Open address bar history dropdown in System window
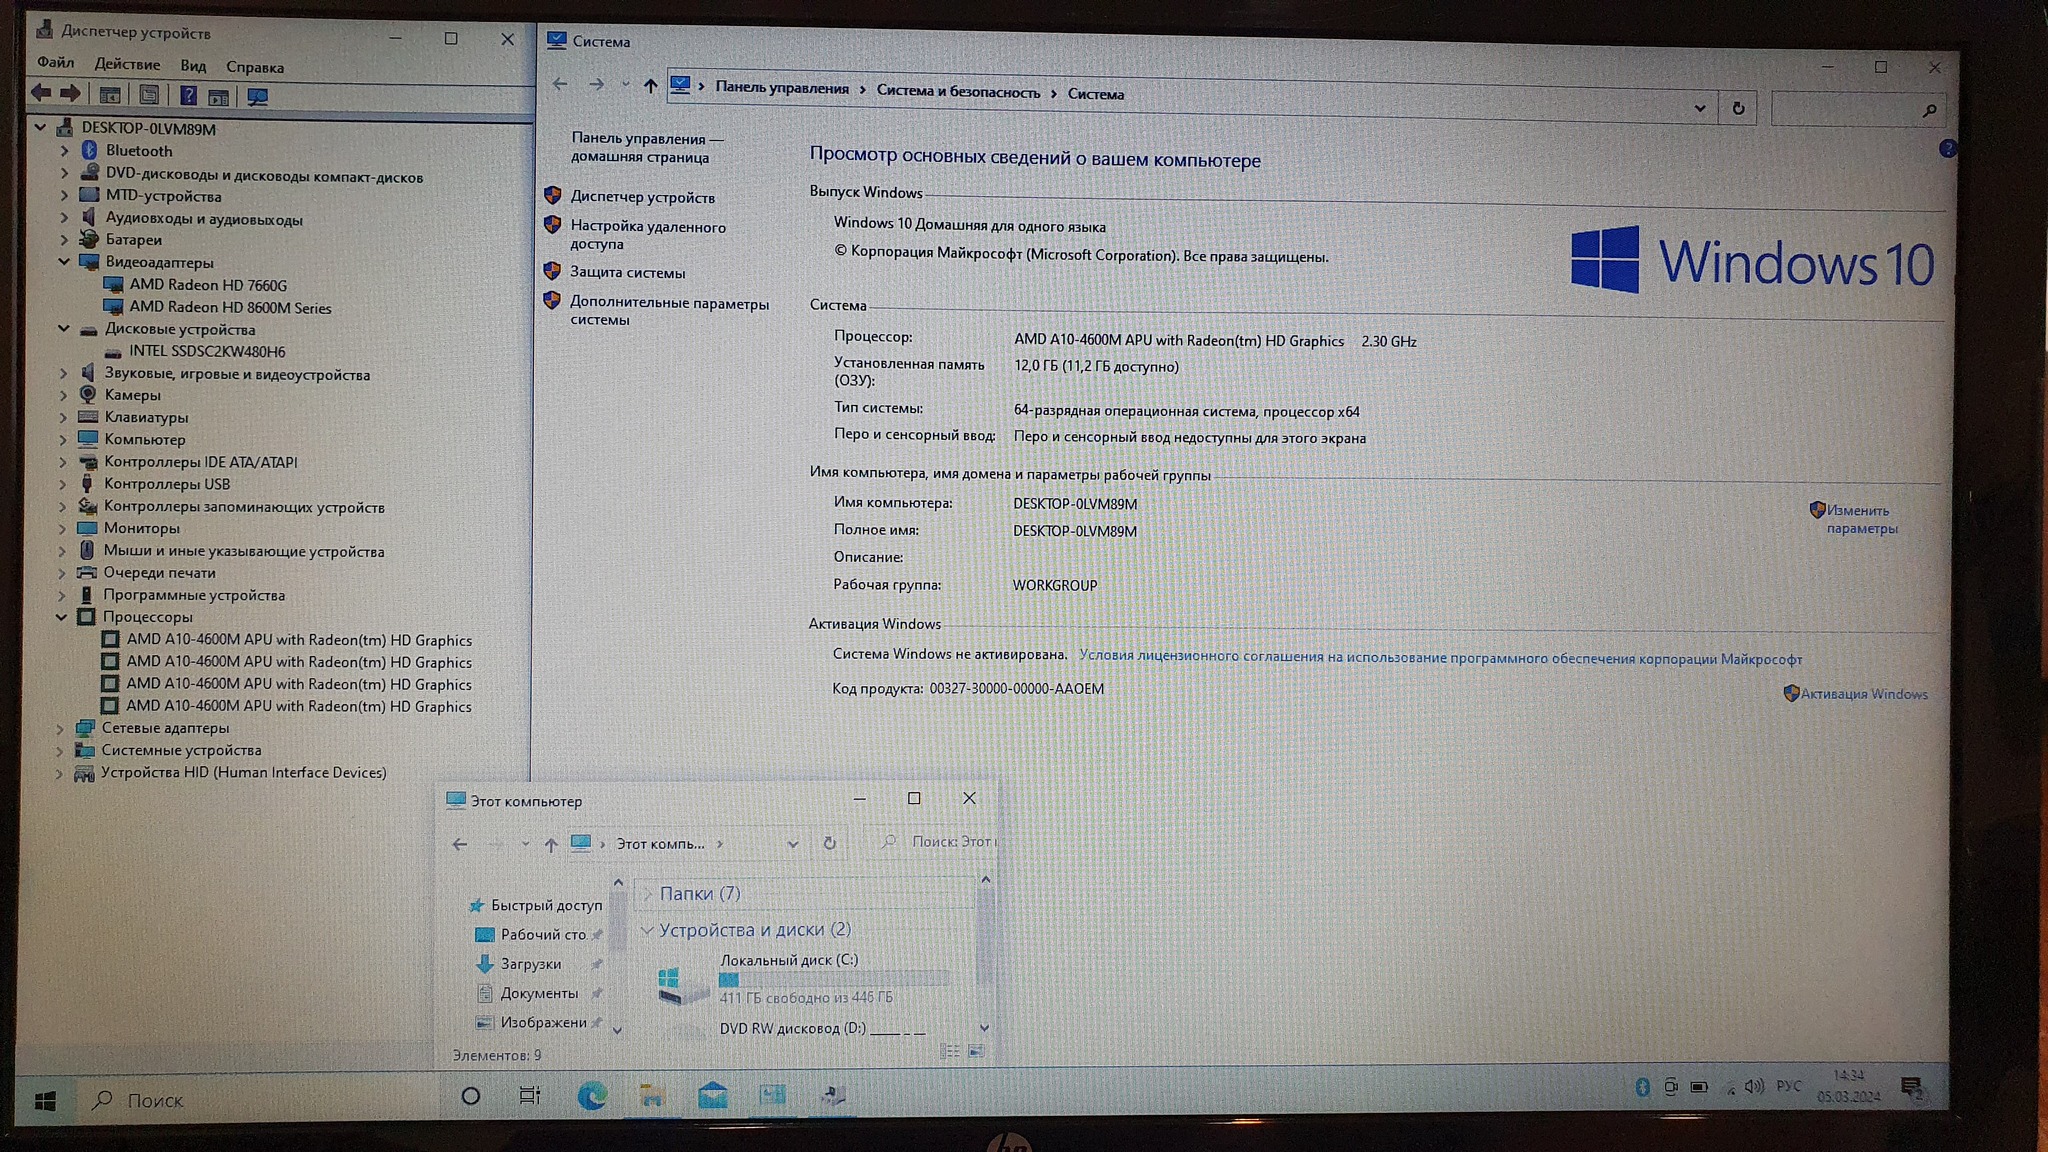The image size is (2048, 1152). [1699, 108]
